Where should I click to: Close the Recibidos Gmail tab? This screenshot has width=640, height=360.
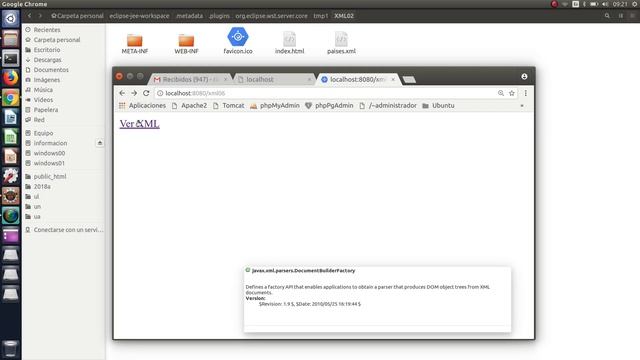pyautogui.click(x=225, y=79)
